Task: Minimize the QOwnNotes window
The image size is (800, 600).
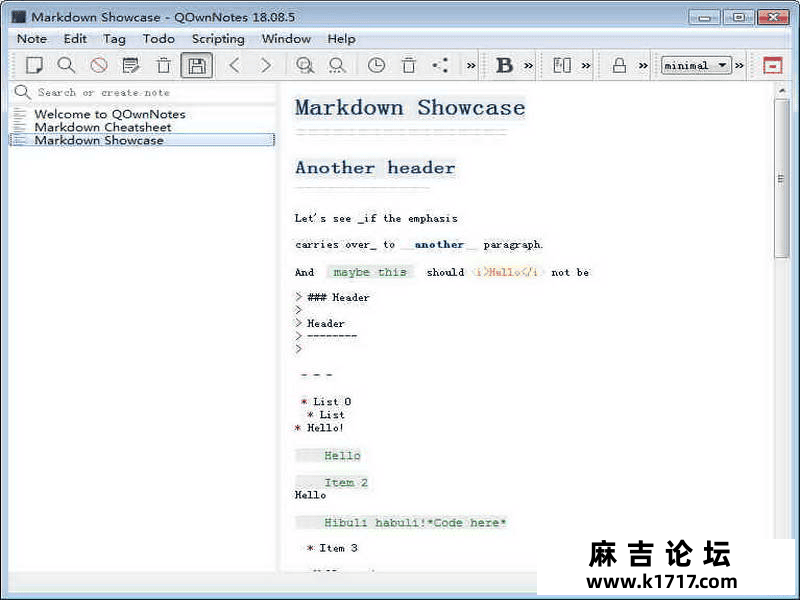Action: (x=704, y=17)
